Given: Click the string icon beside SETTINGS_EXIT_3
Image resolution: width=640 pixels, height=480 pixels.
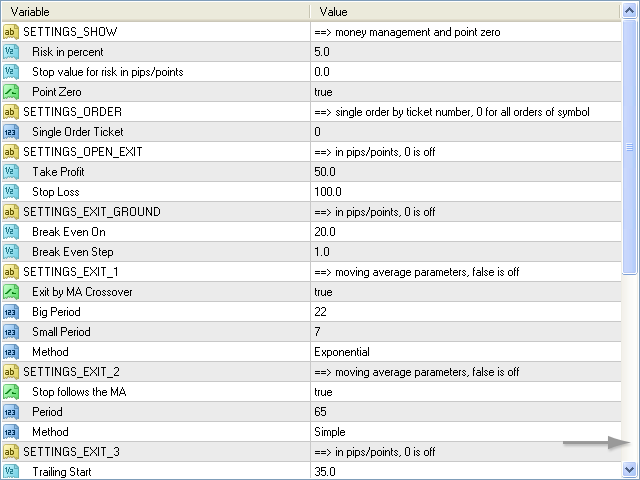Looking at the screenshot, I should click(10, 452).
